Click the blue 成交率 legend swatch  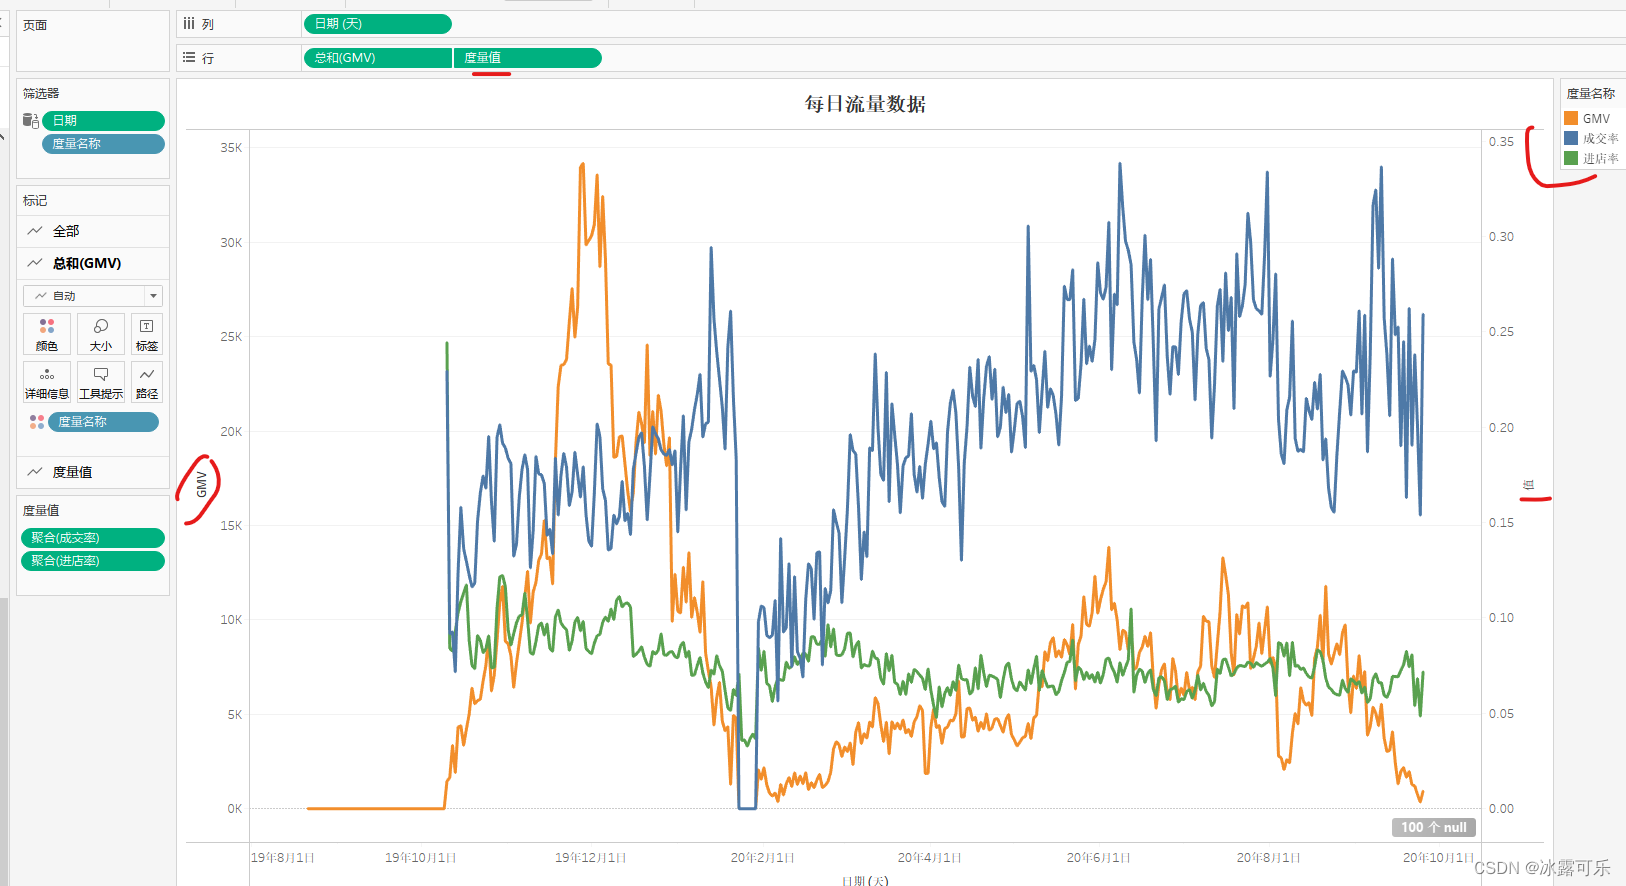coord(1571,138)
